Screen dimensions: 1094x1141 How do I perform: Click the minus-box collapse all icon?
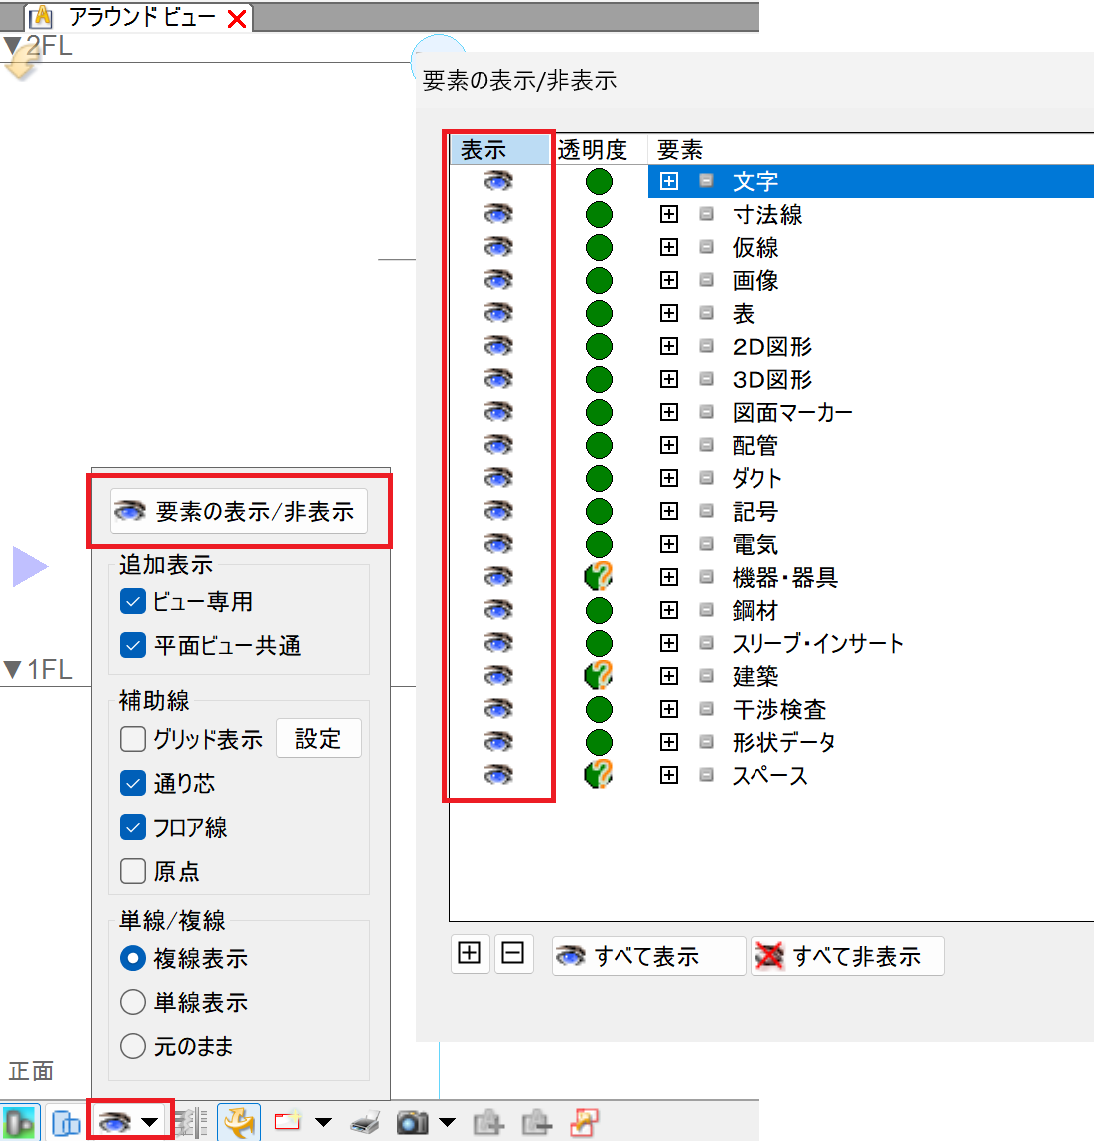[x=512, y=954]
